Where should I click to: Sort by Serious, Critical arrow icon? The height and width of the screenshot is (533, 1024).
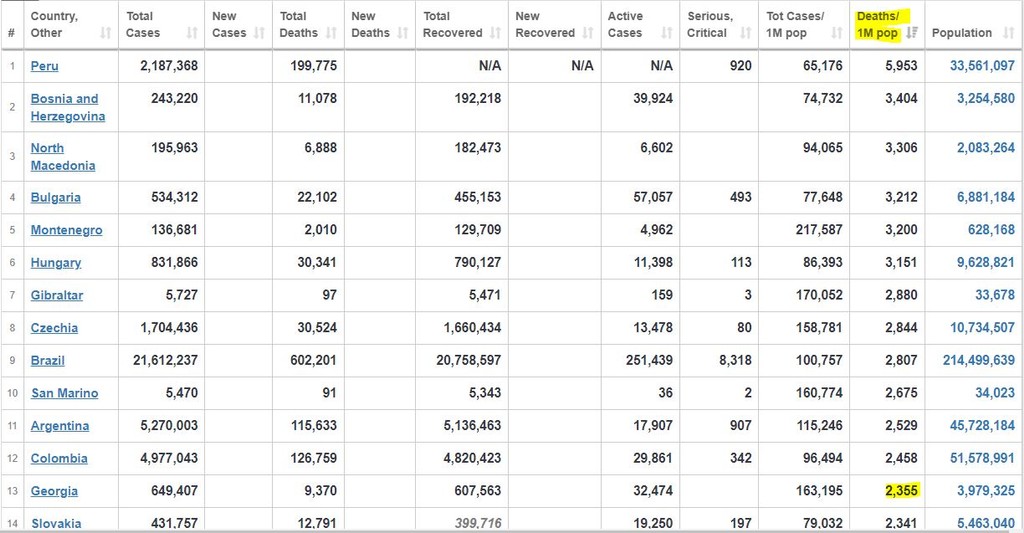(x=746, y=34)
